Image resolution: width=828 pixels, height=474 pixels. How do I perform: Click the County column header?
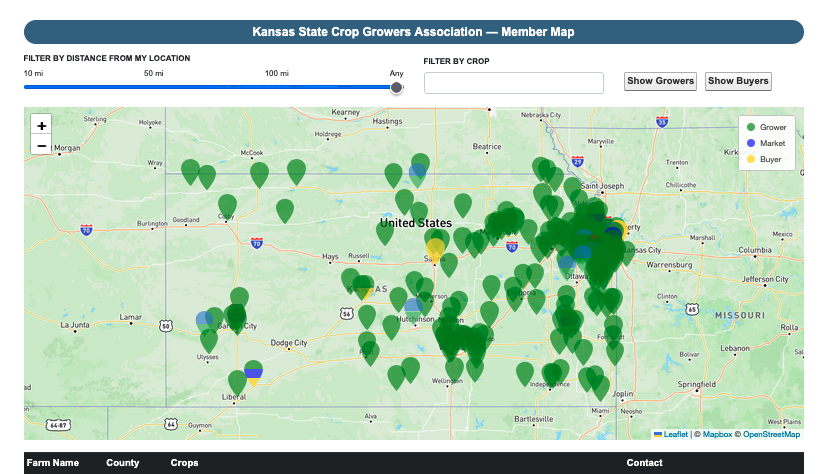(123, 463)
